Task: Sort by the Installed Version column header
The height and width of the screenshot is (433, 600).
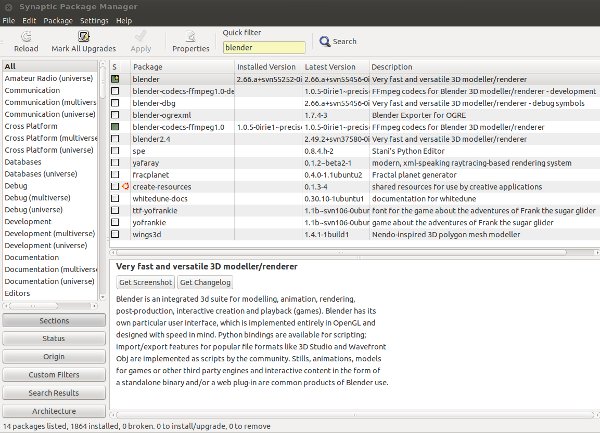Action: click(x=268, y=67)
